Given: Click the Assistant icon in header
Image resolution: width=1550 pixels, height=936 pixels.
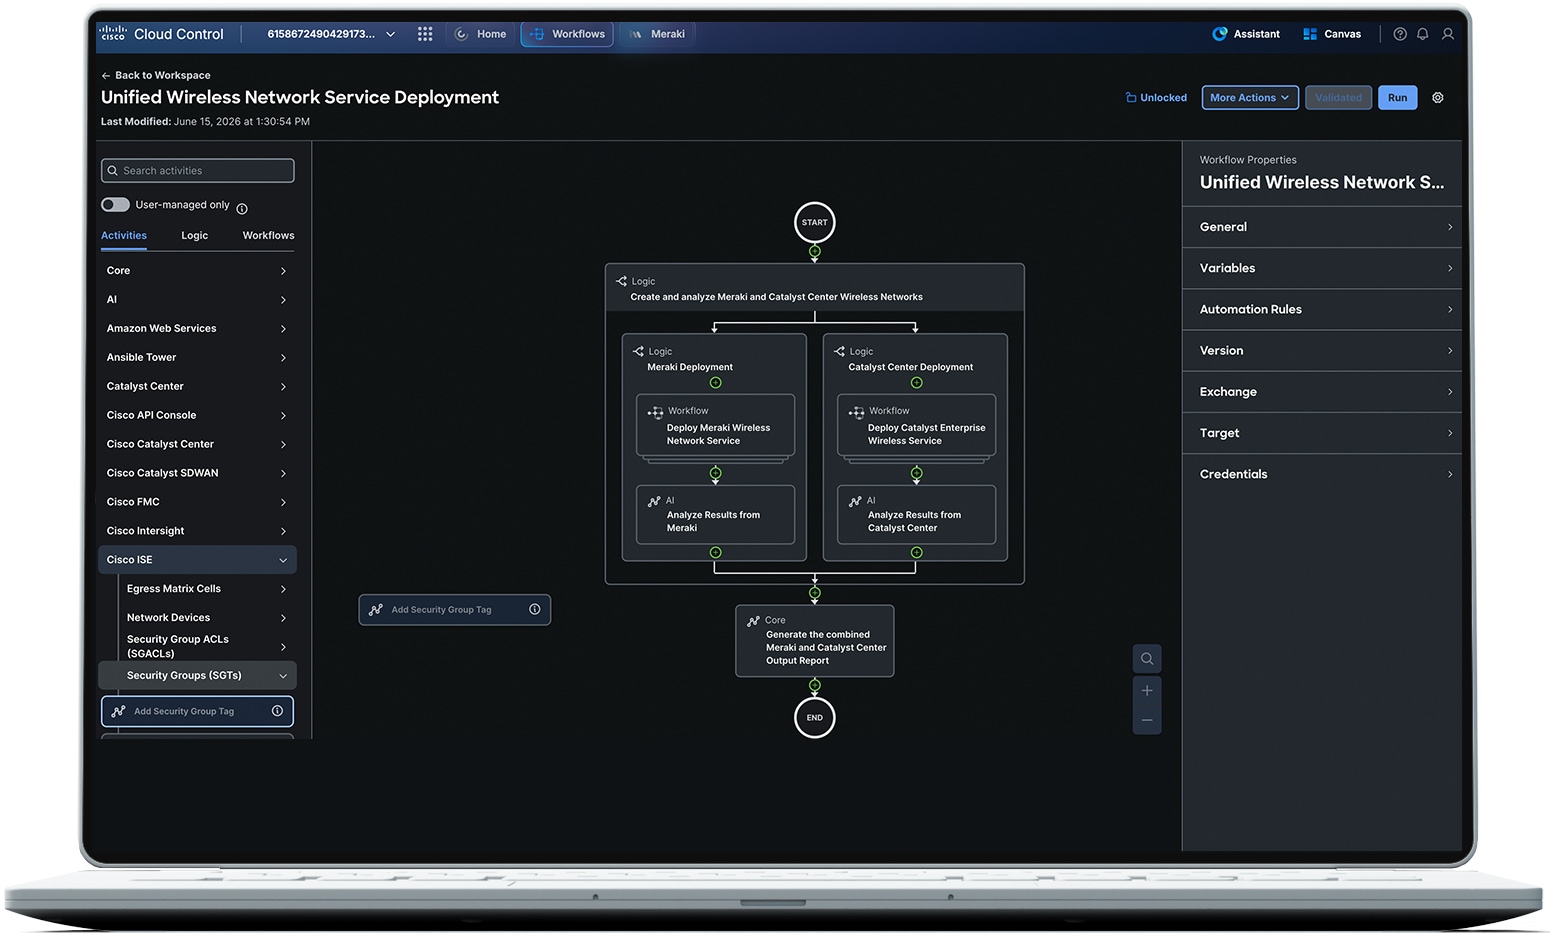Looking at the screenshot, I should click(x=1220, y=34).
